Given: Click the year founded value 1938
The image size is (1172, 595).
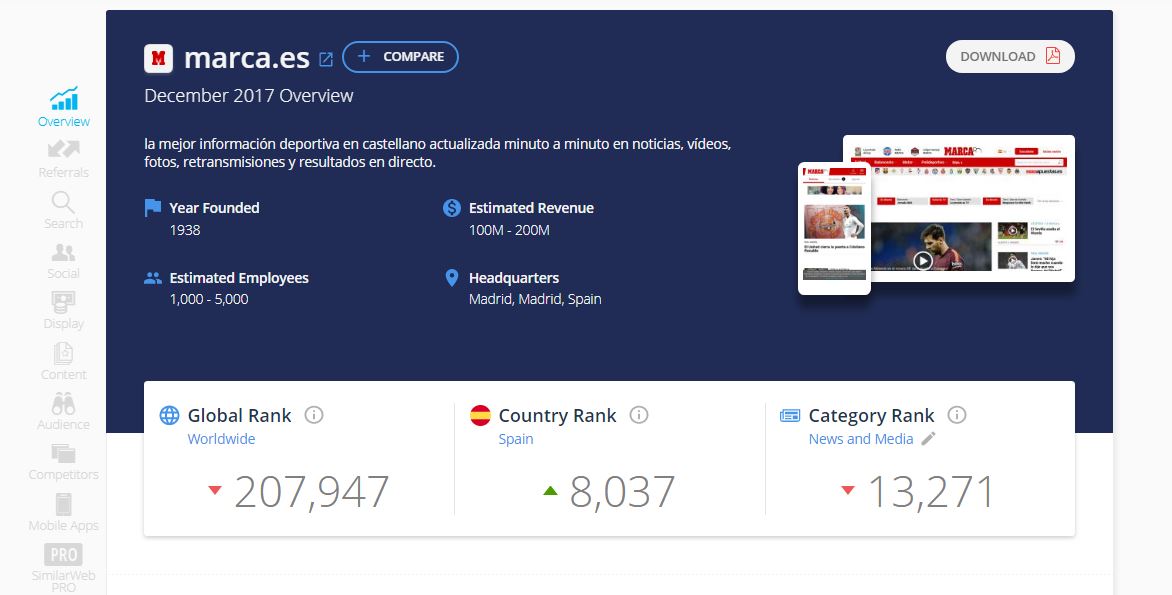Looking at the screenshot, I should 185,230.
